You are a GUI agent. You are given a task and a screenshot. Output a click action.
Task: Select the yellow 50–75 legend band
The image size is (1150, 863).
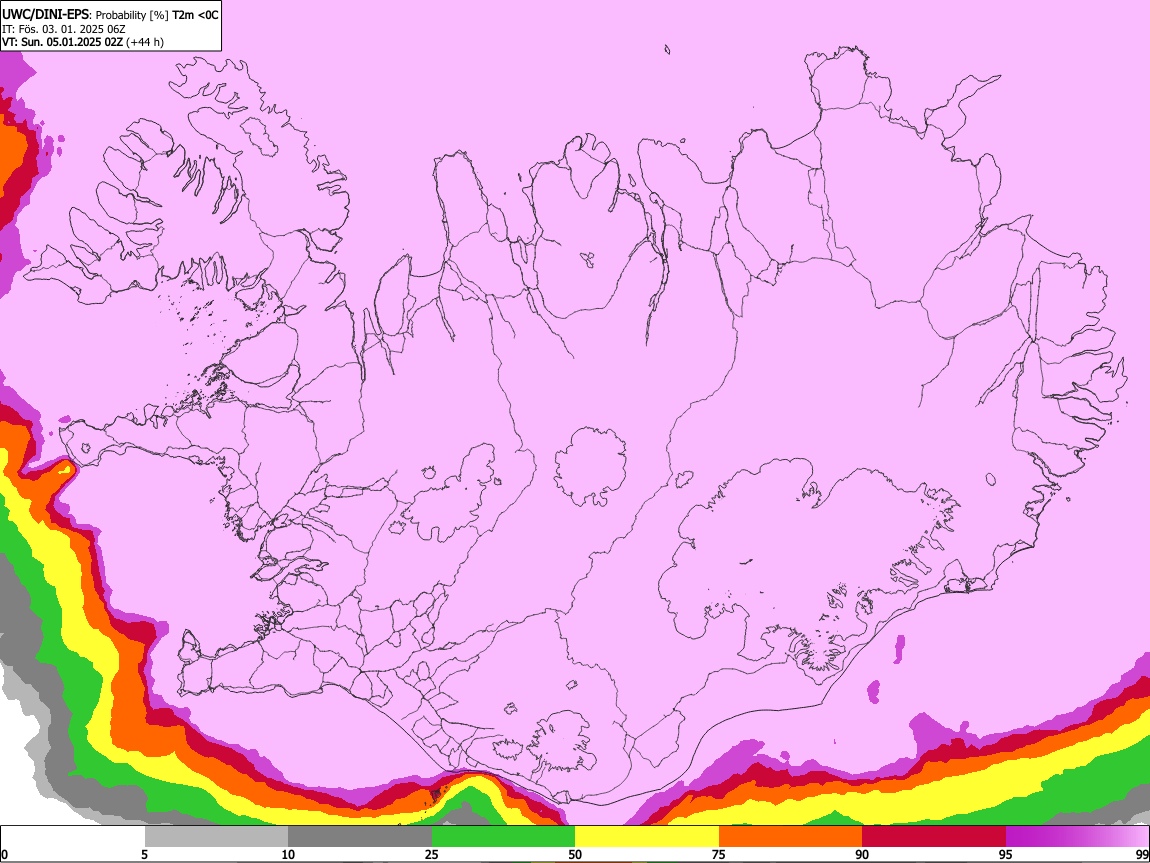(x=647, y=837)
